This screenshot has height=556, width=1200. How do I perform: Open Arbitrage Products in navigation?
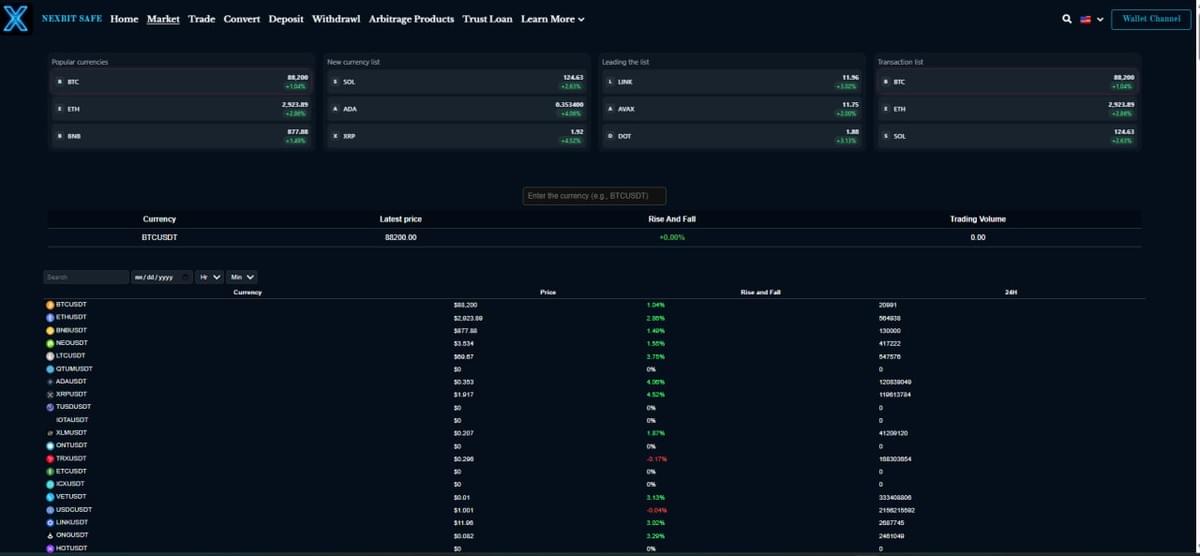411,19
